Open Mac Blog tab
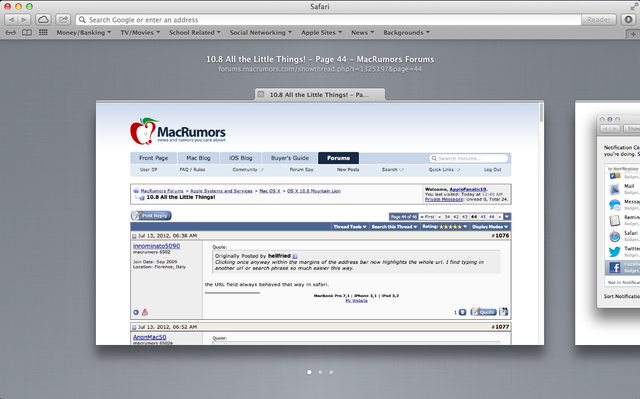Image resolution: width=640 pixels, height=399 pixels. (x=198, y=158)
